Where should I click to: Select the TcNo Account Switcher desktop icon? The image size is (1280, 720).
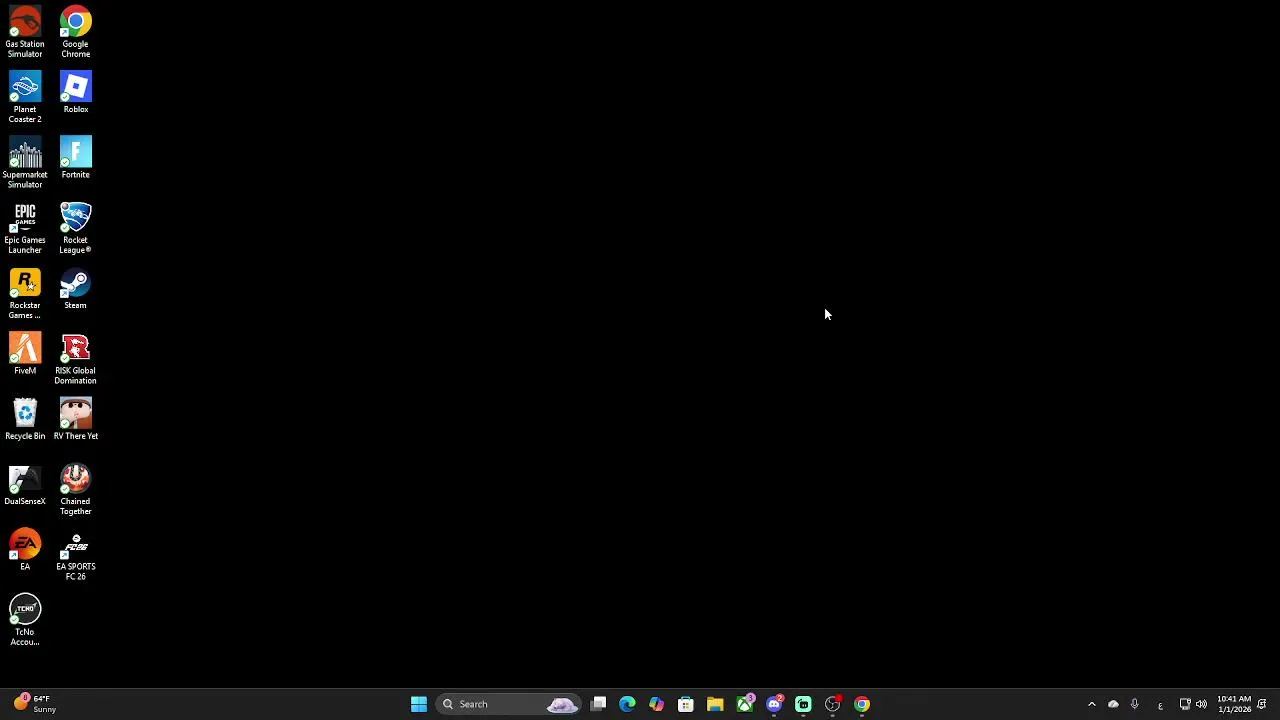(25, 621)
